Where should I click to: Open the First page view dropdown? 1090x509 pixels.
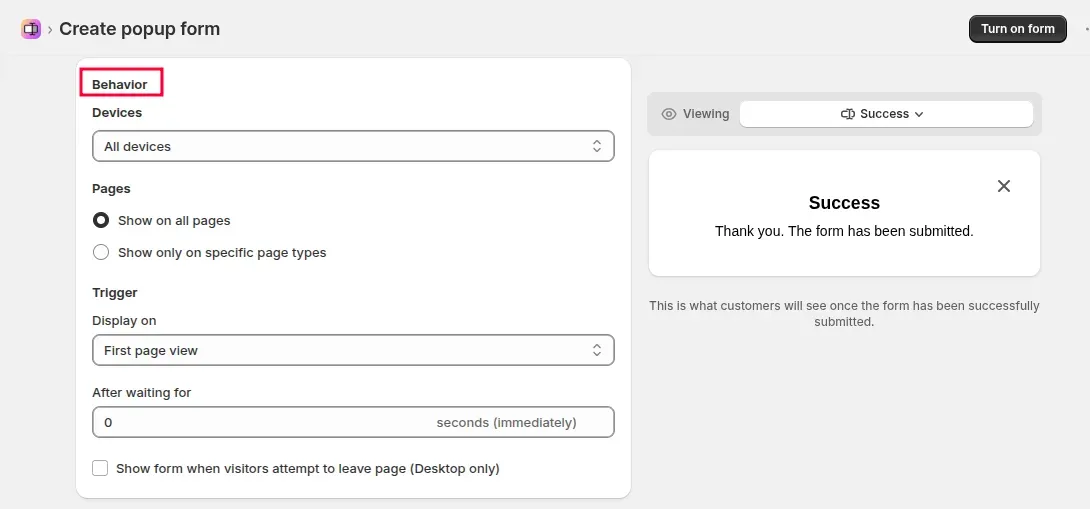[353, 350]
